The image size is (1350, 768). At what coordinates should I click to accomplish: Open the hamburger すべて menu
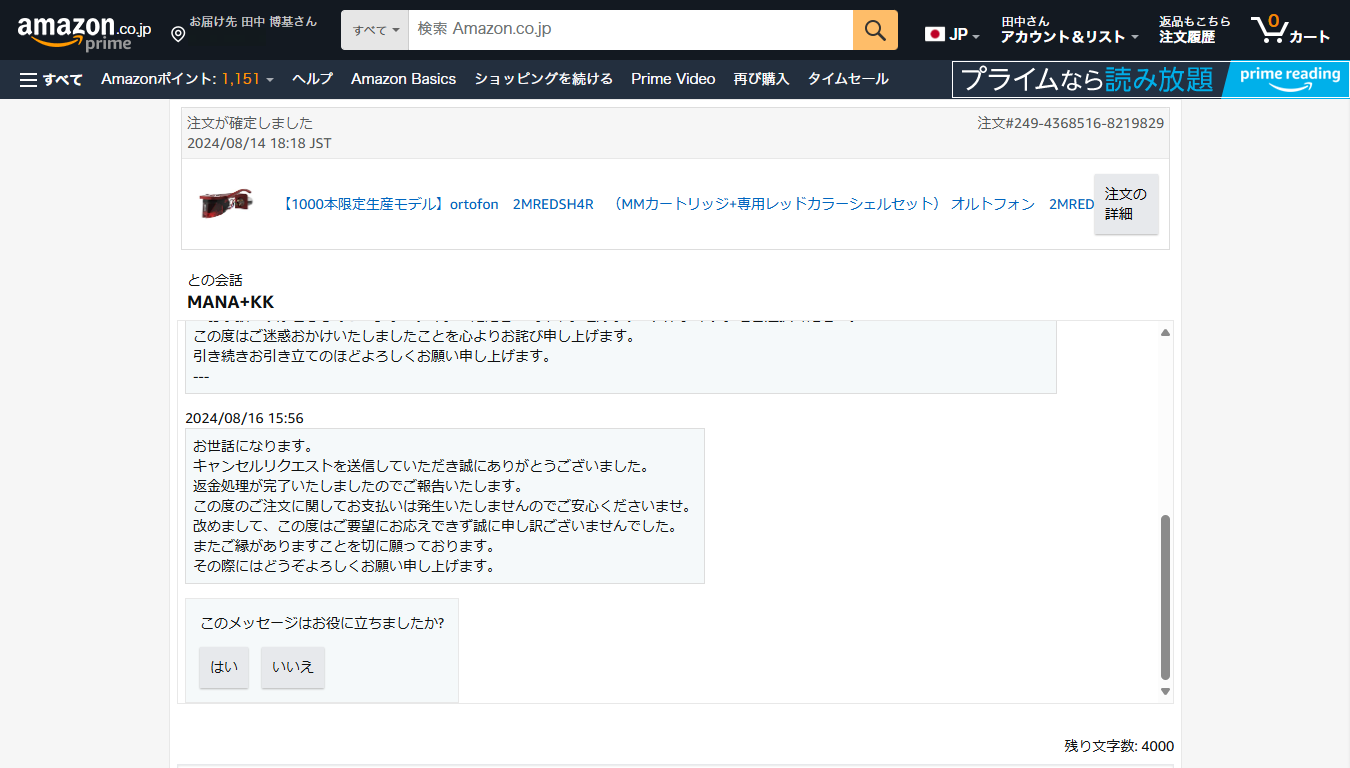[51, 79]
